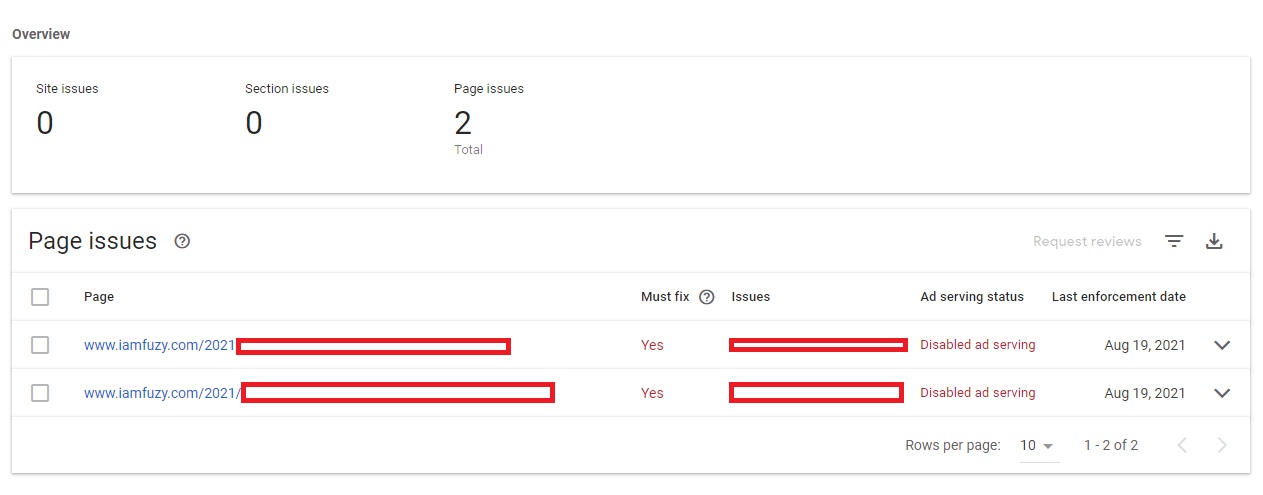
Task: Click the Request reviews button
Action: tap(1087, 241)
